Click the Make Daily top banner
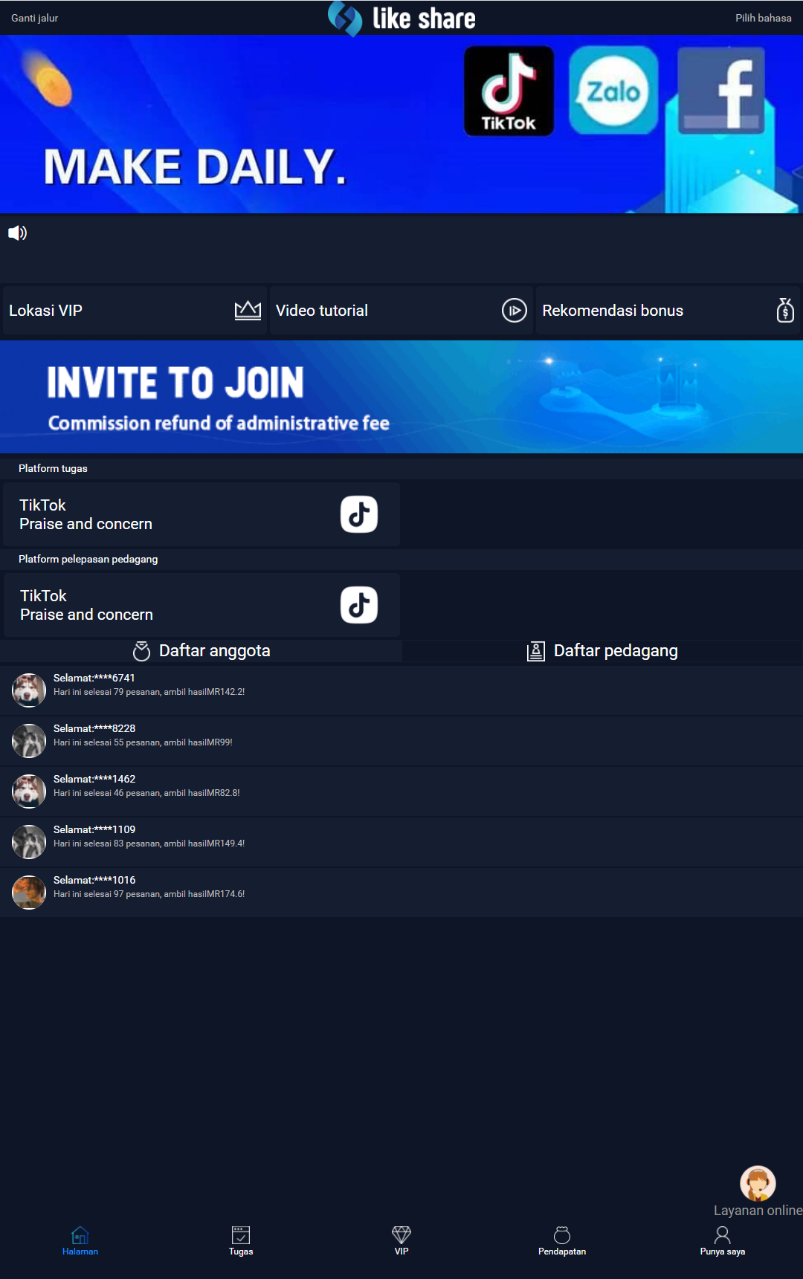The image size is (803, 1279). 401,125
